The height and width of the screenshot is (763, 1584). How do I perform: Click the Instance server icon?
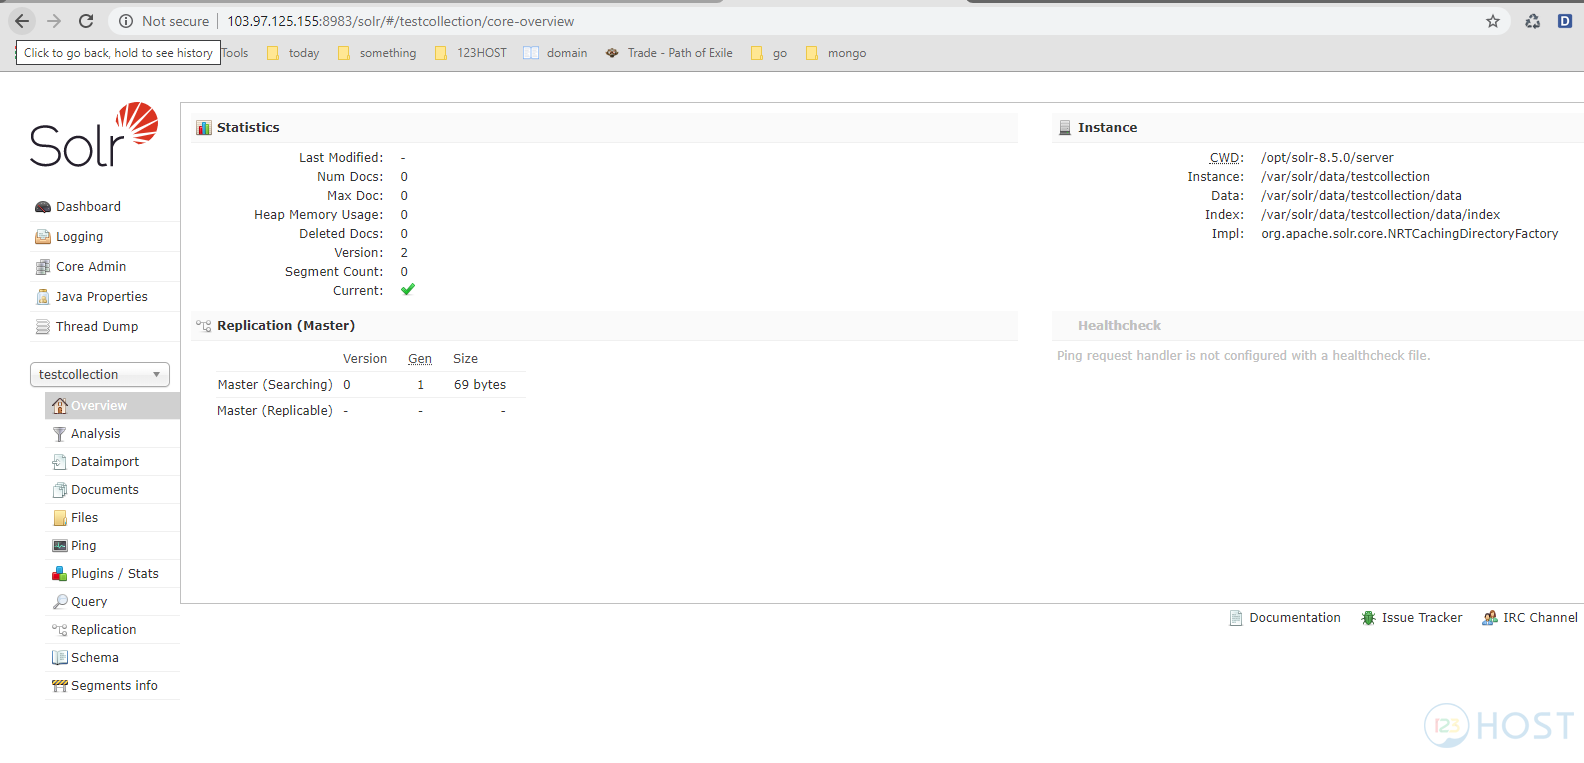[x=1065, y=128]
